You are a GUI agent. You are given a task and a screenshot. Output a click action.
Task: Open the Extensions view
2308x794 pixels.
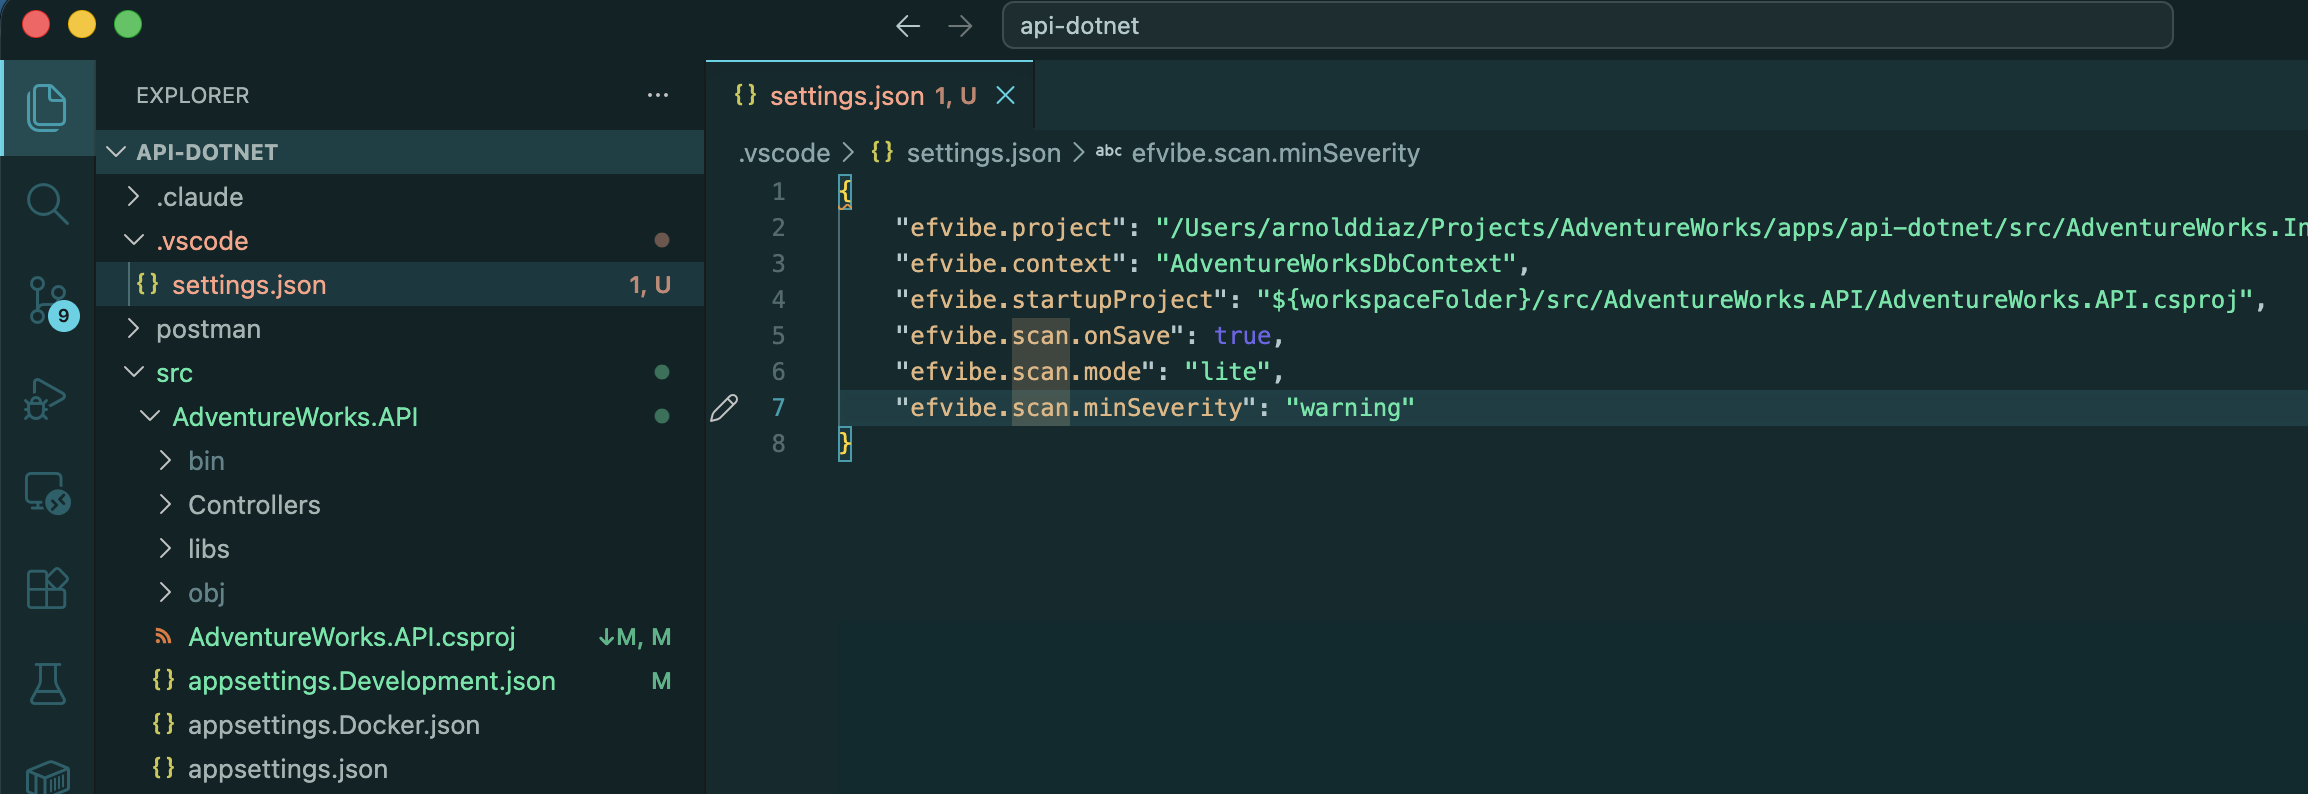click(x=47, y=588)
